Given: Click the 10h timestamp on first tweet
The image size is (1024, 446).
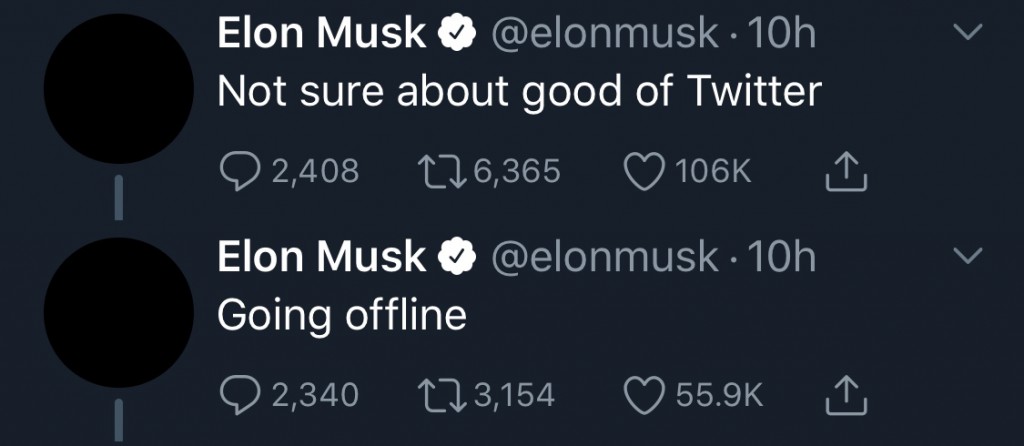Looking at the screenshot, I should (x=782, y=35).
